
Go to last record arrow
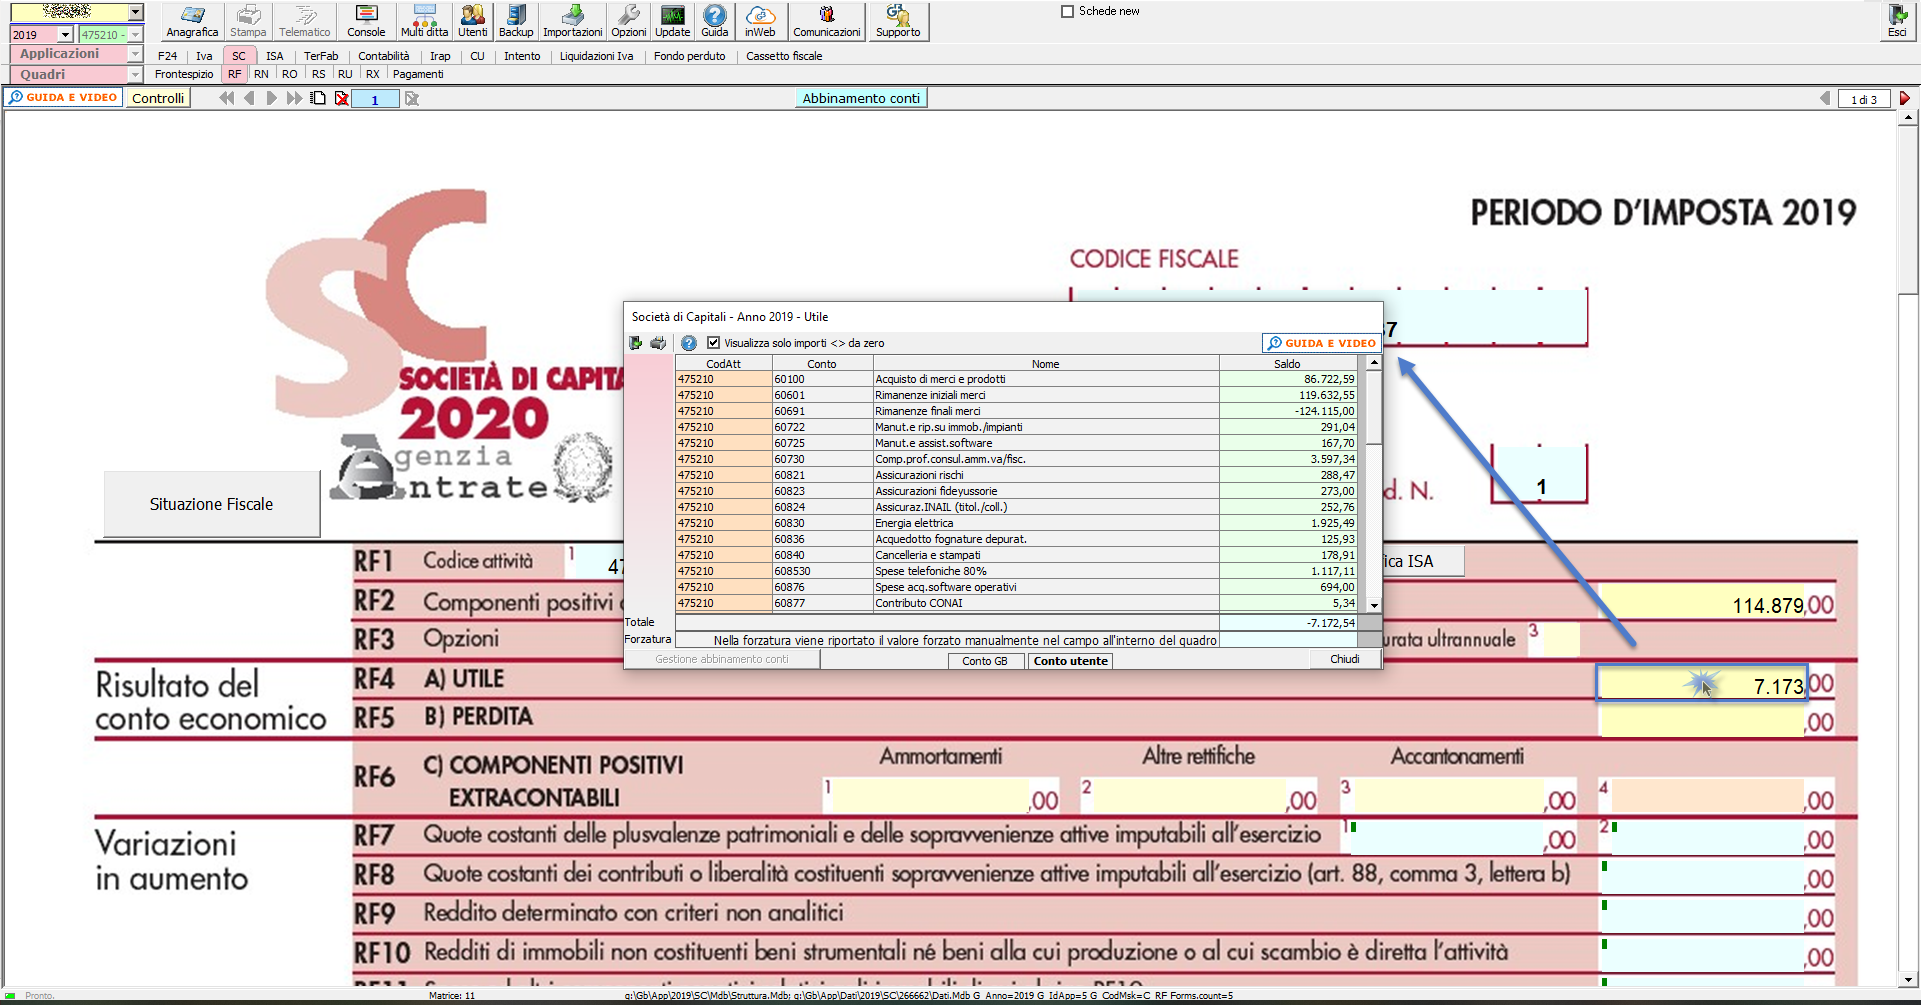(x=294, y=98)
